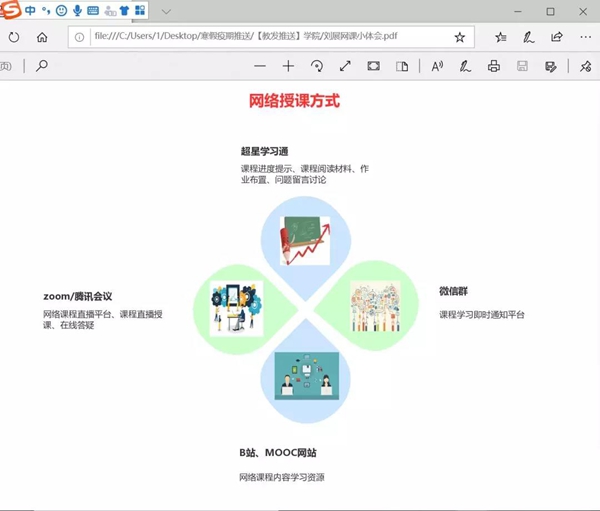Open the Sogou emoji face icon
The width and height of the screenshot is (600, 511).
[62, 10]
